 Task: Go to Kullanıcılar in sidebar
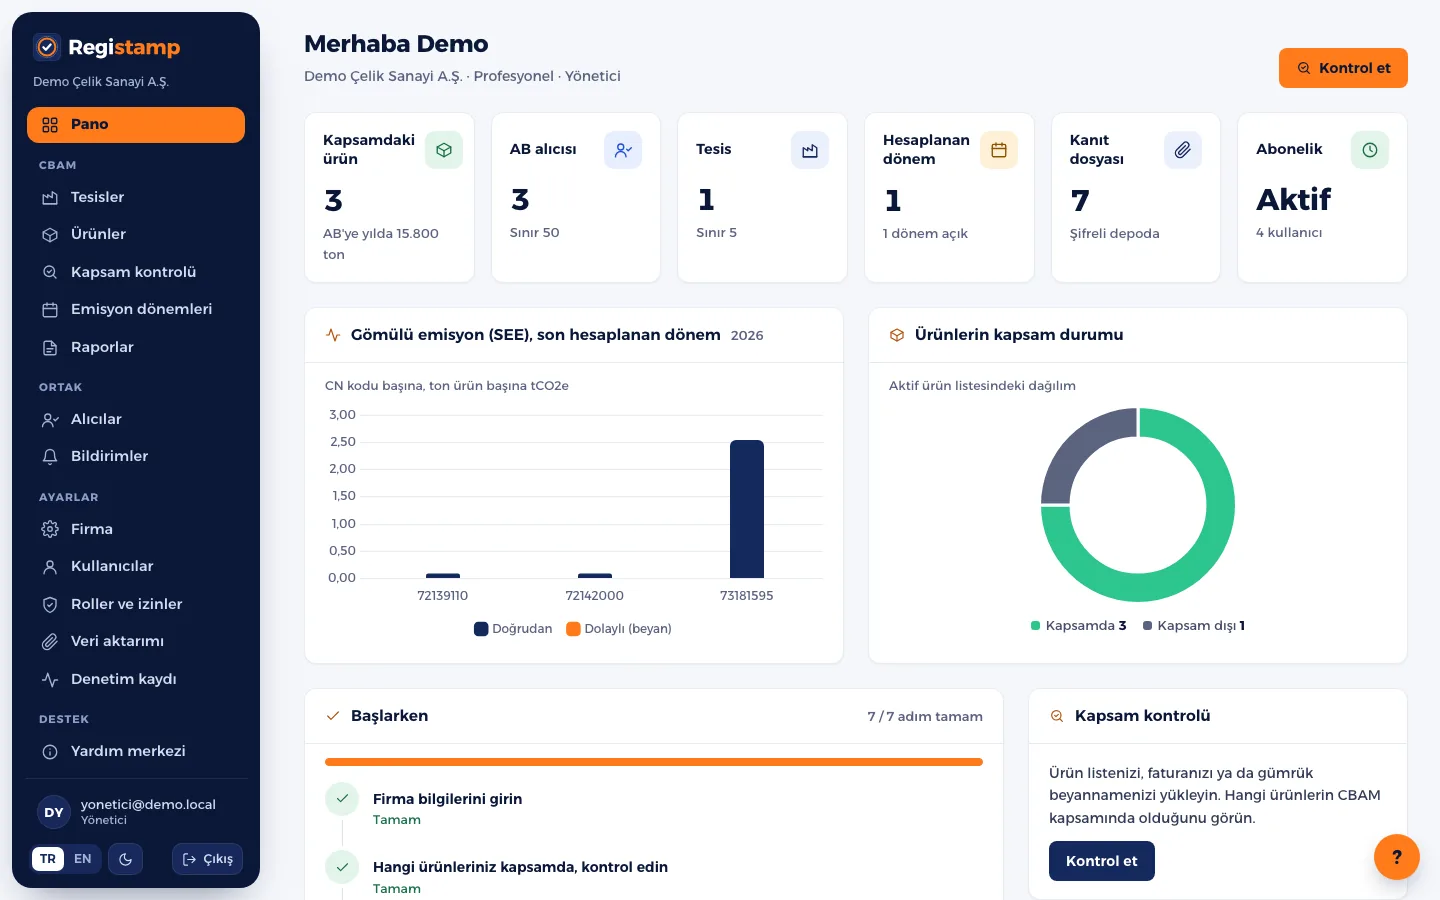(x=136, y=567)
